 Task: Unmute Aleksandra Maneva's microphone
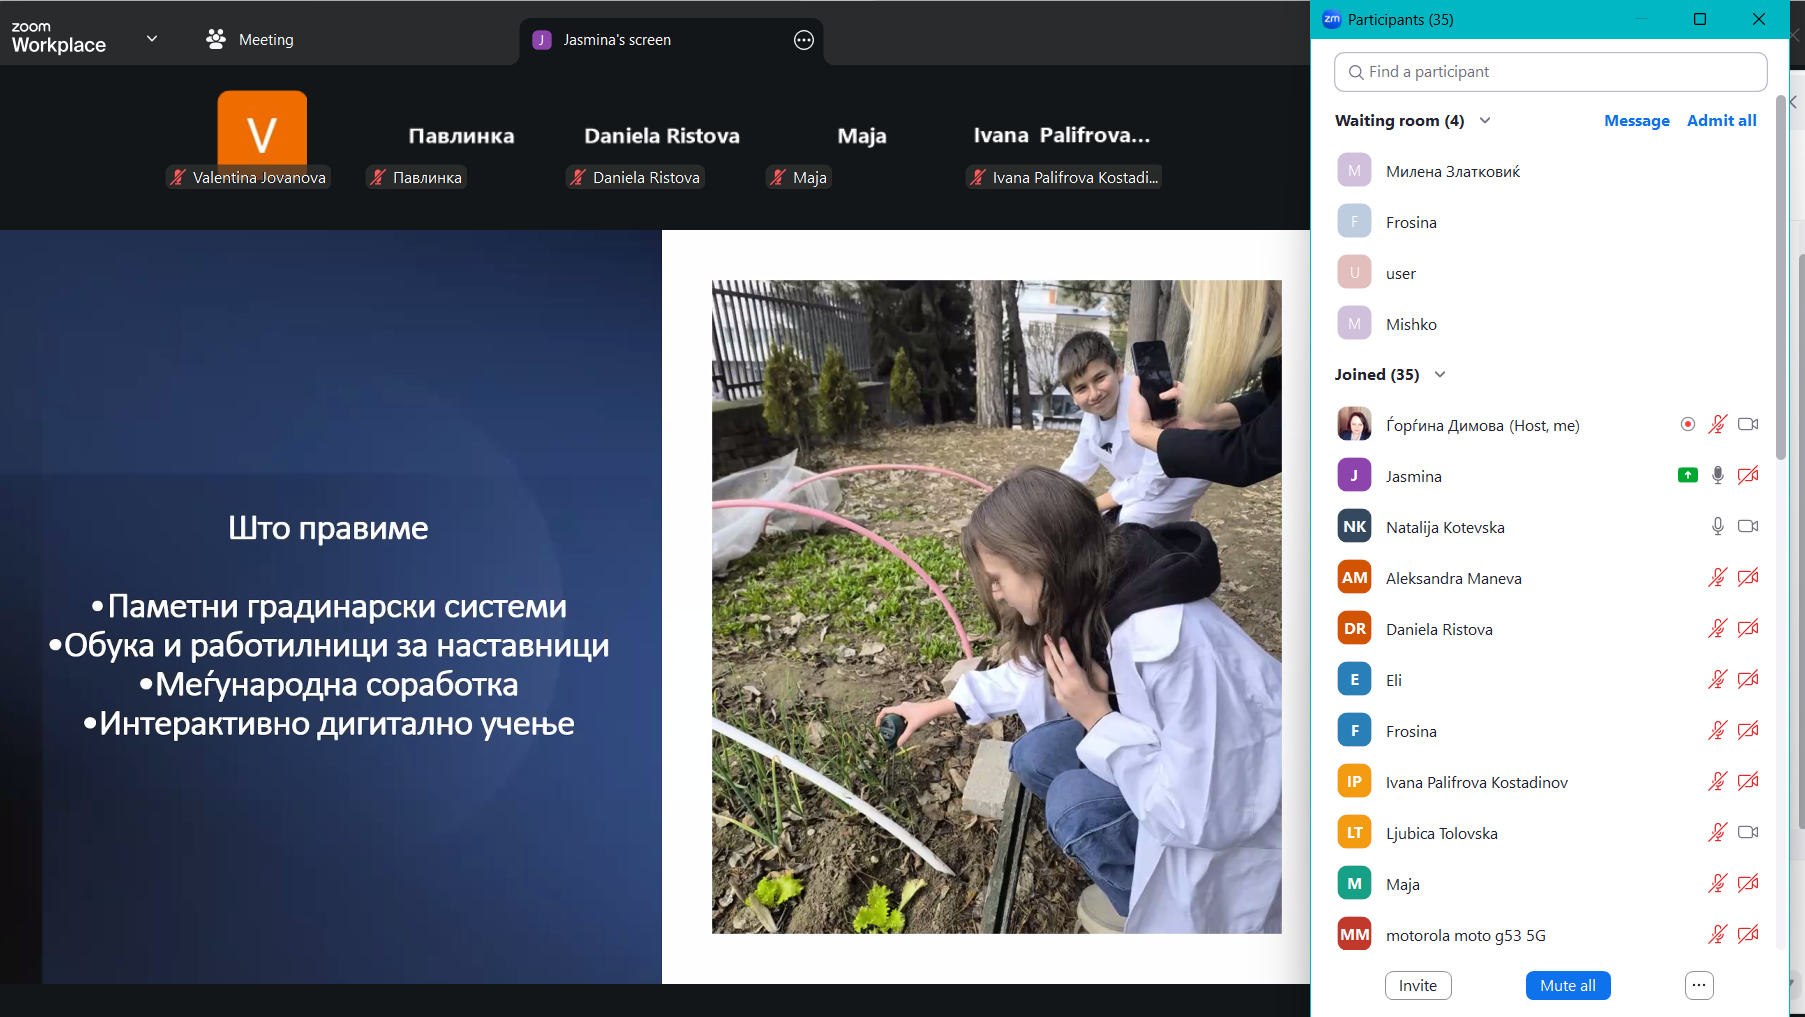(x=1717, y=577)
